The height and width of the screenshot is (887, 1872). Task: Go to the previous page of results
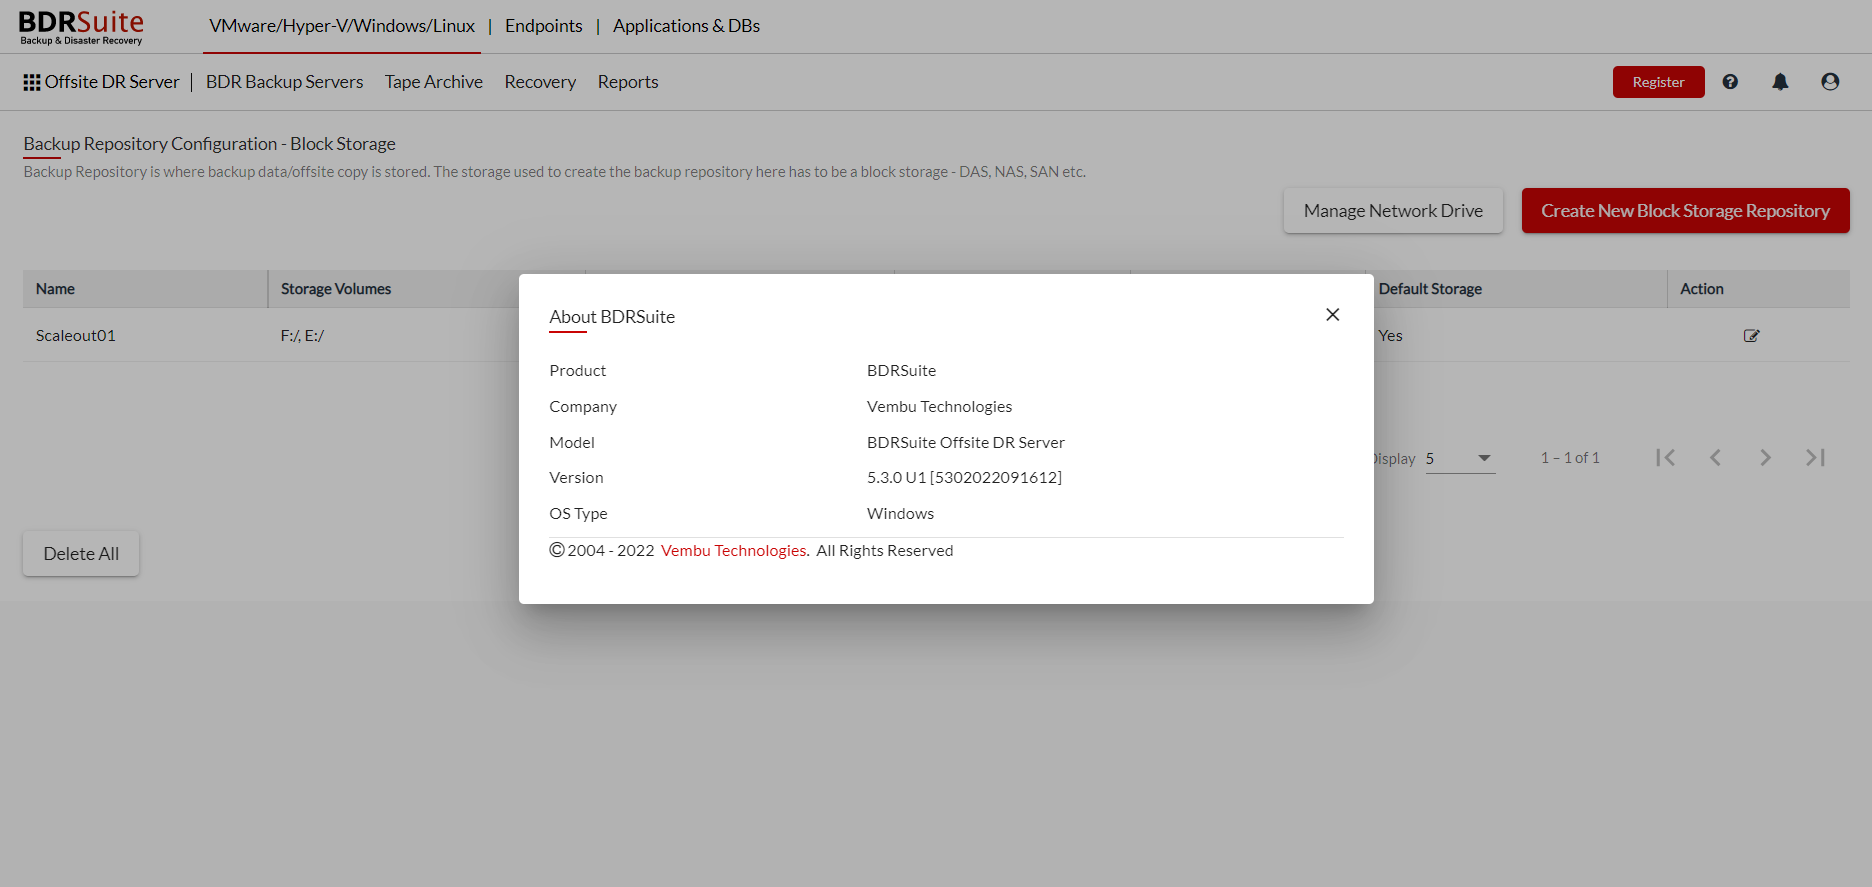click(x=1715, y=458)
